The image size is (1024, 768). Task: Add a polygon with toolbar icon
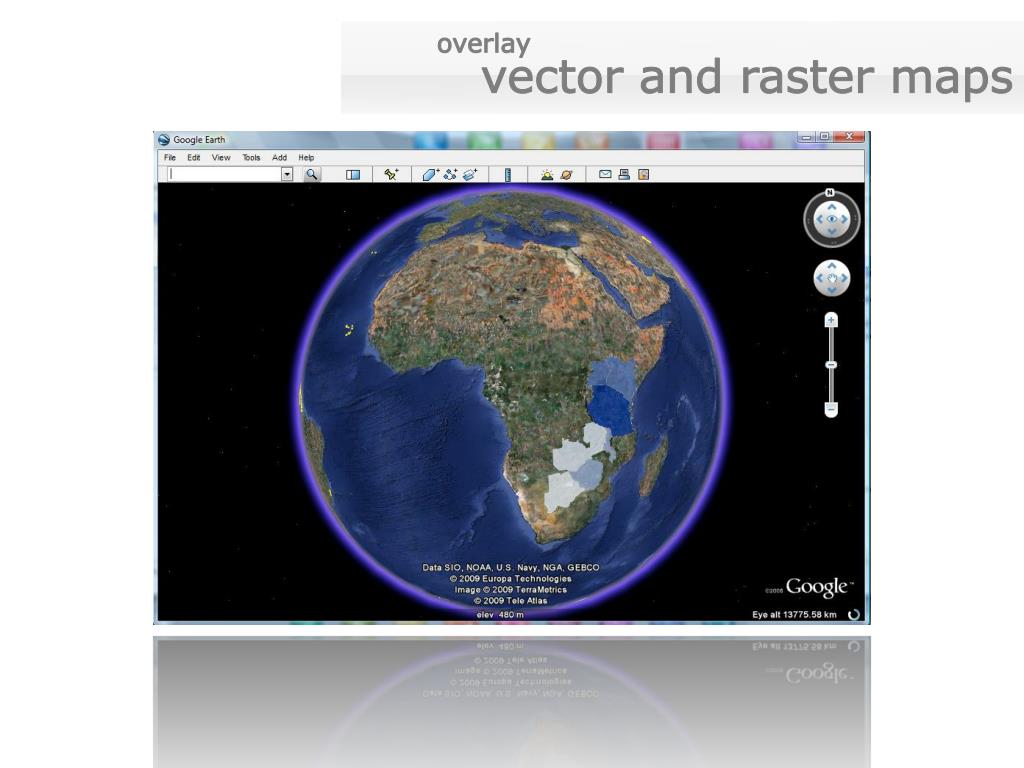430,174
